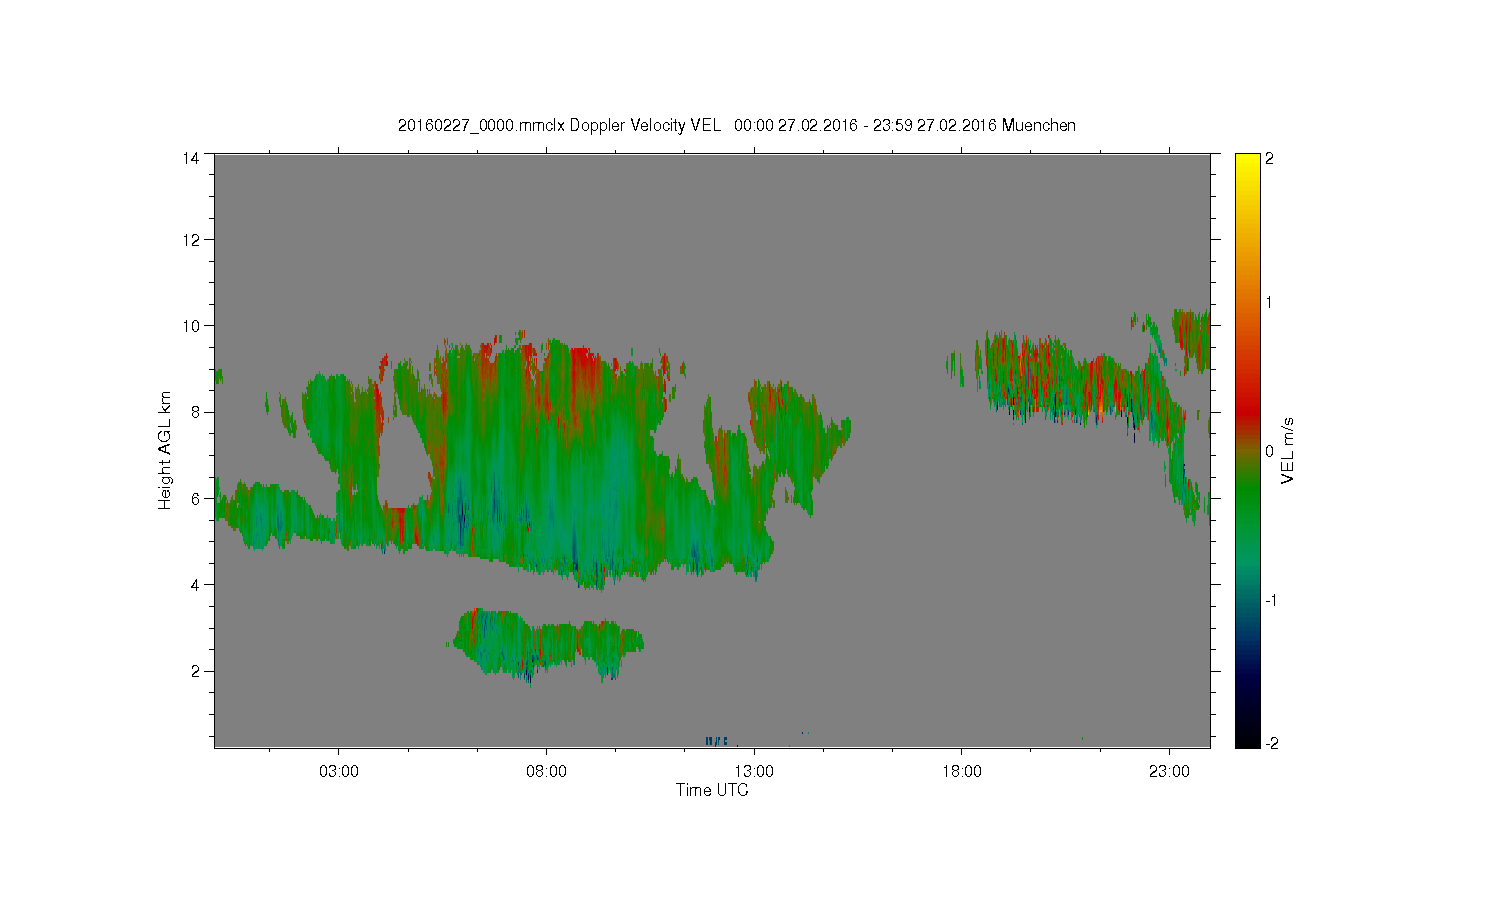Click the 'VEL m/s' colorbar label
1500x900 pixels.
pyautogui.click(x=1288, y=451)
